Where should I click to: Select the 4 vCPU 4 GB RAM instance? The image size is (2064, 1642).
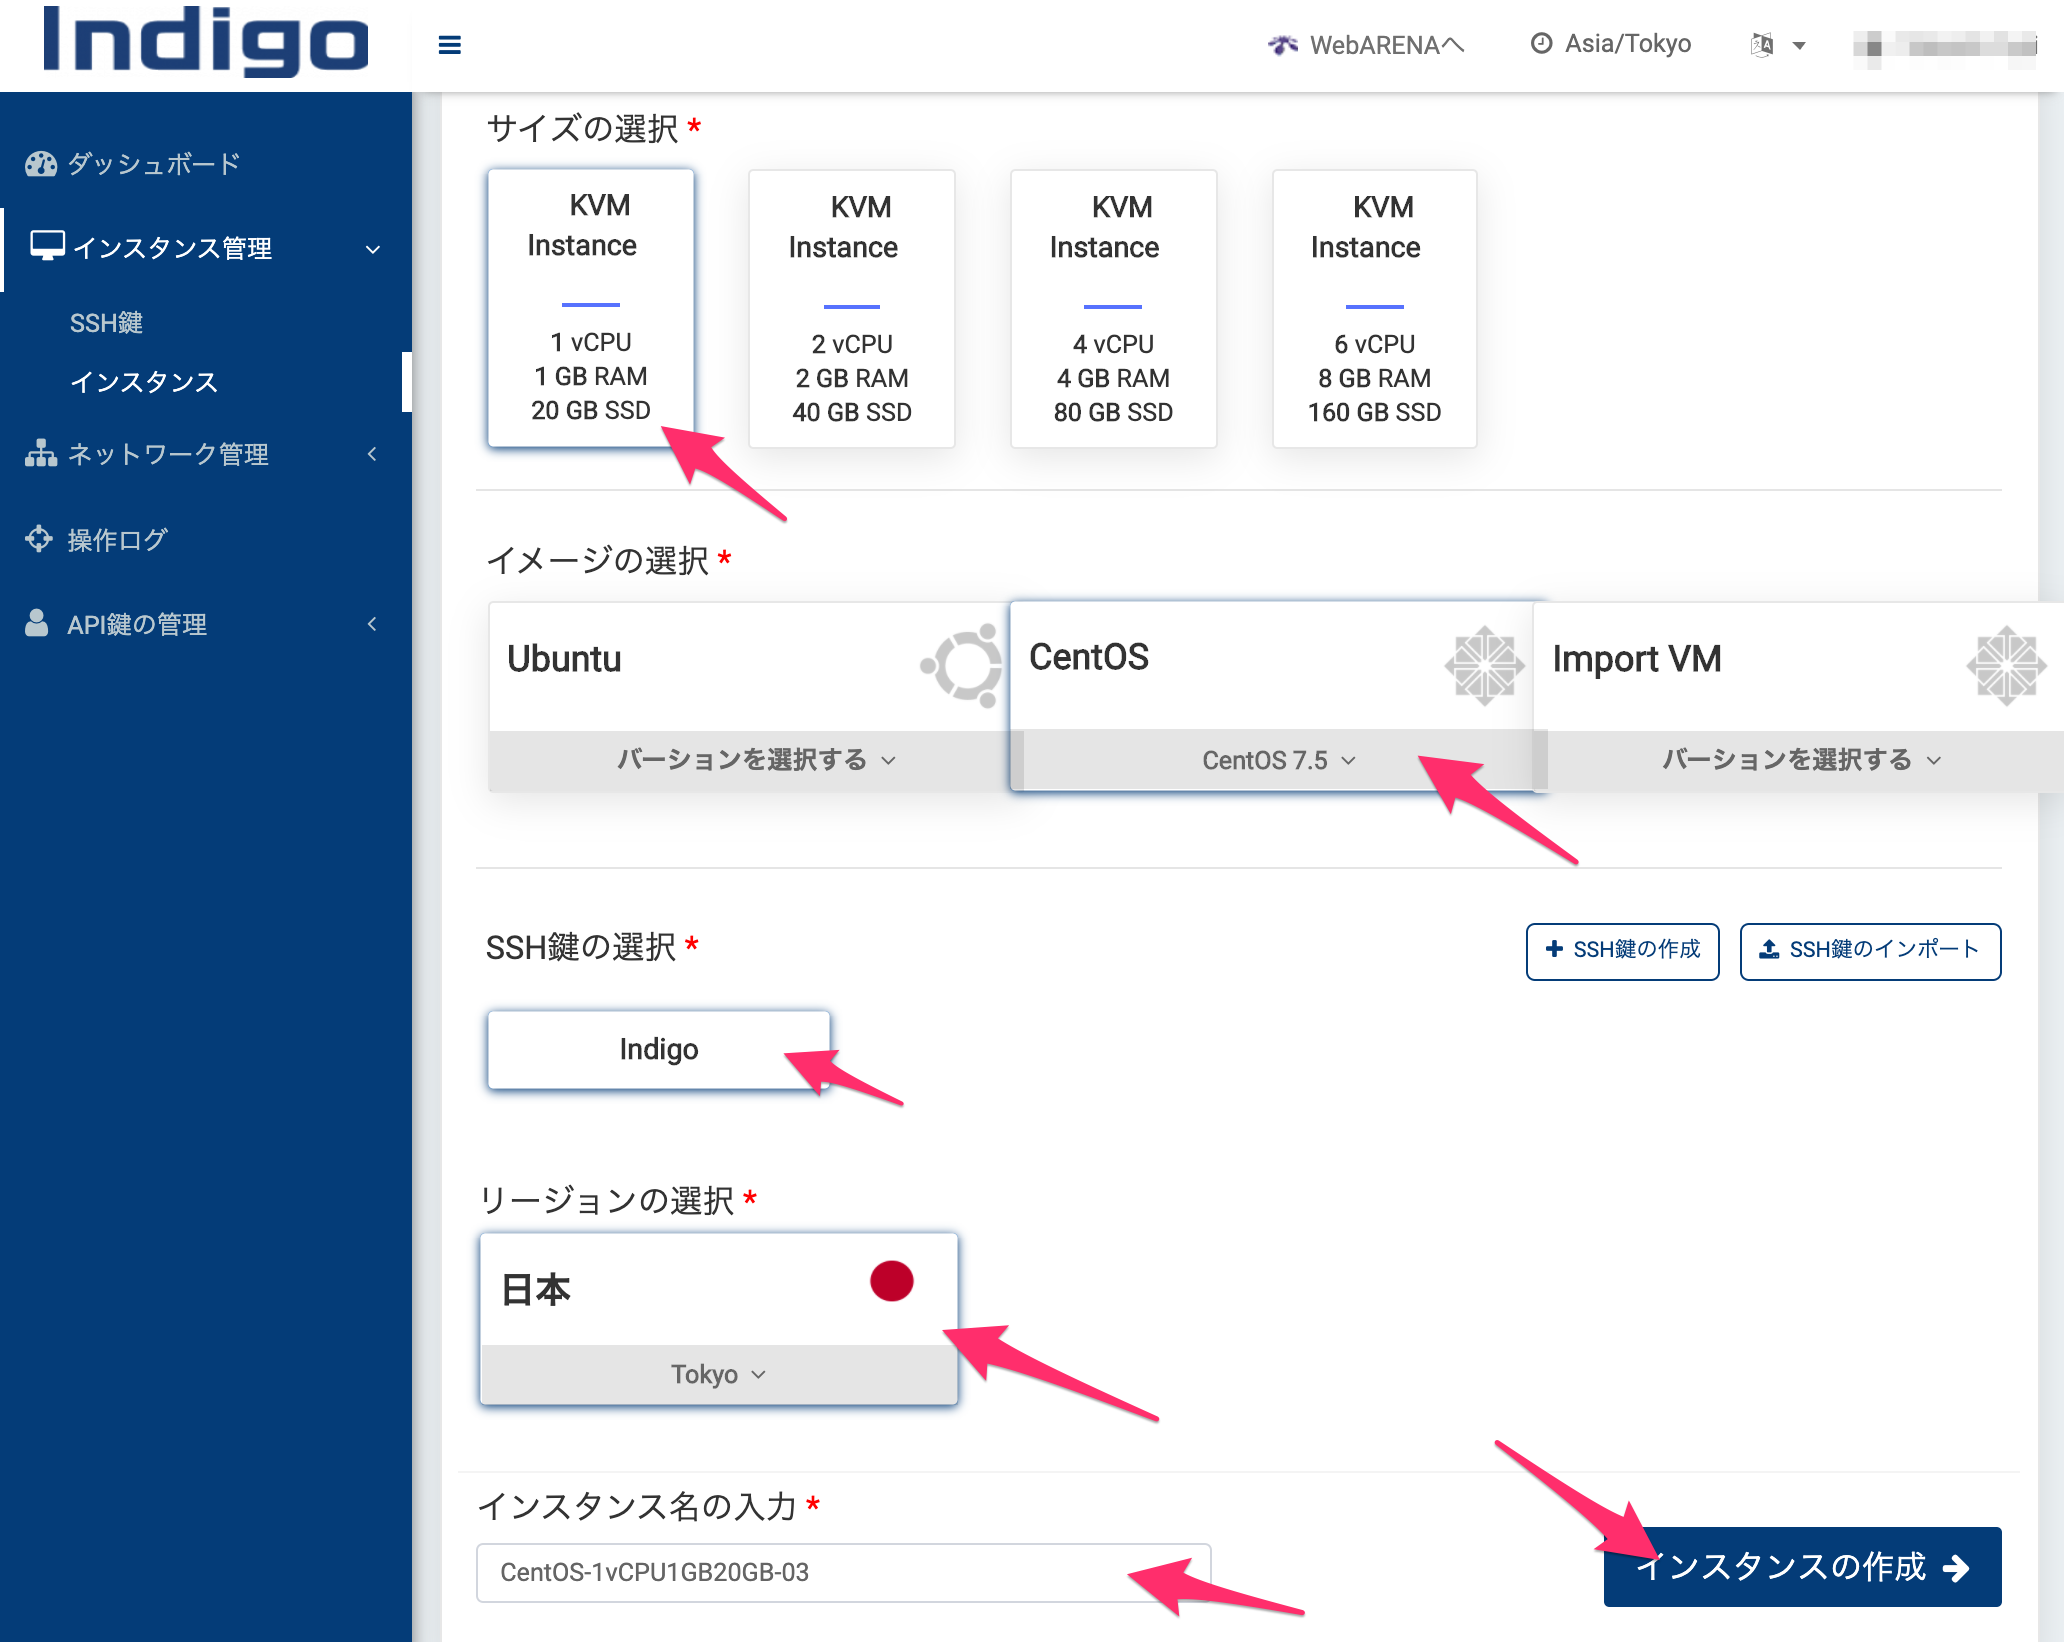[x=1113, y=309]
